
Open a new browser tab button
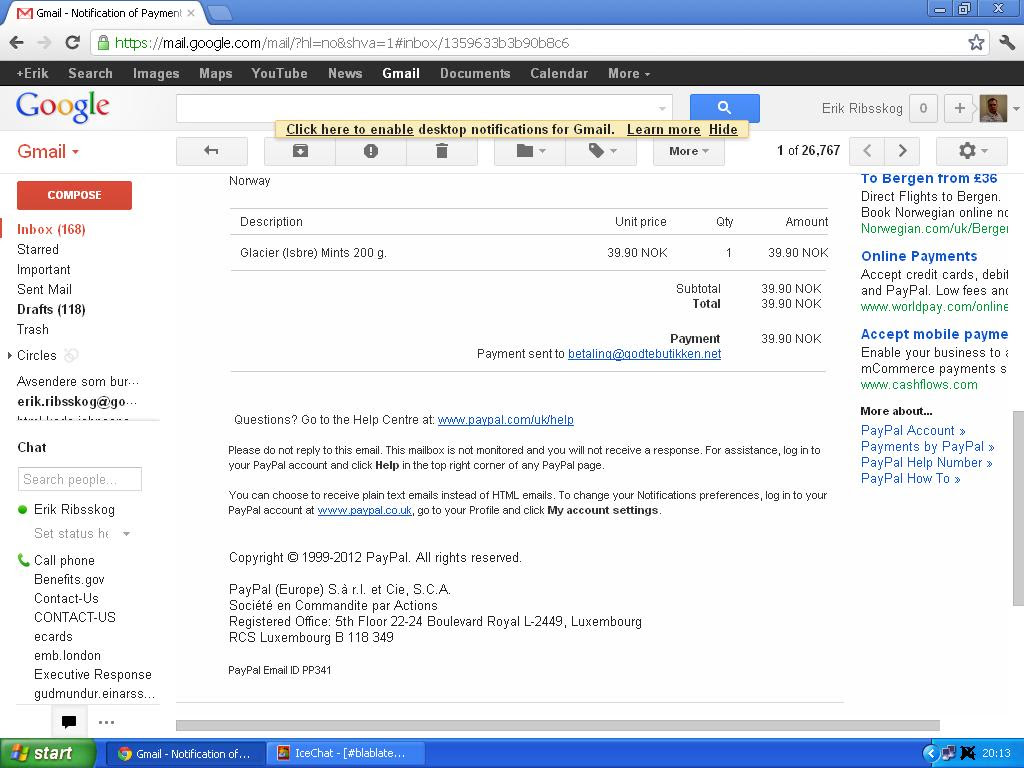[x=219, y=12]
